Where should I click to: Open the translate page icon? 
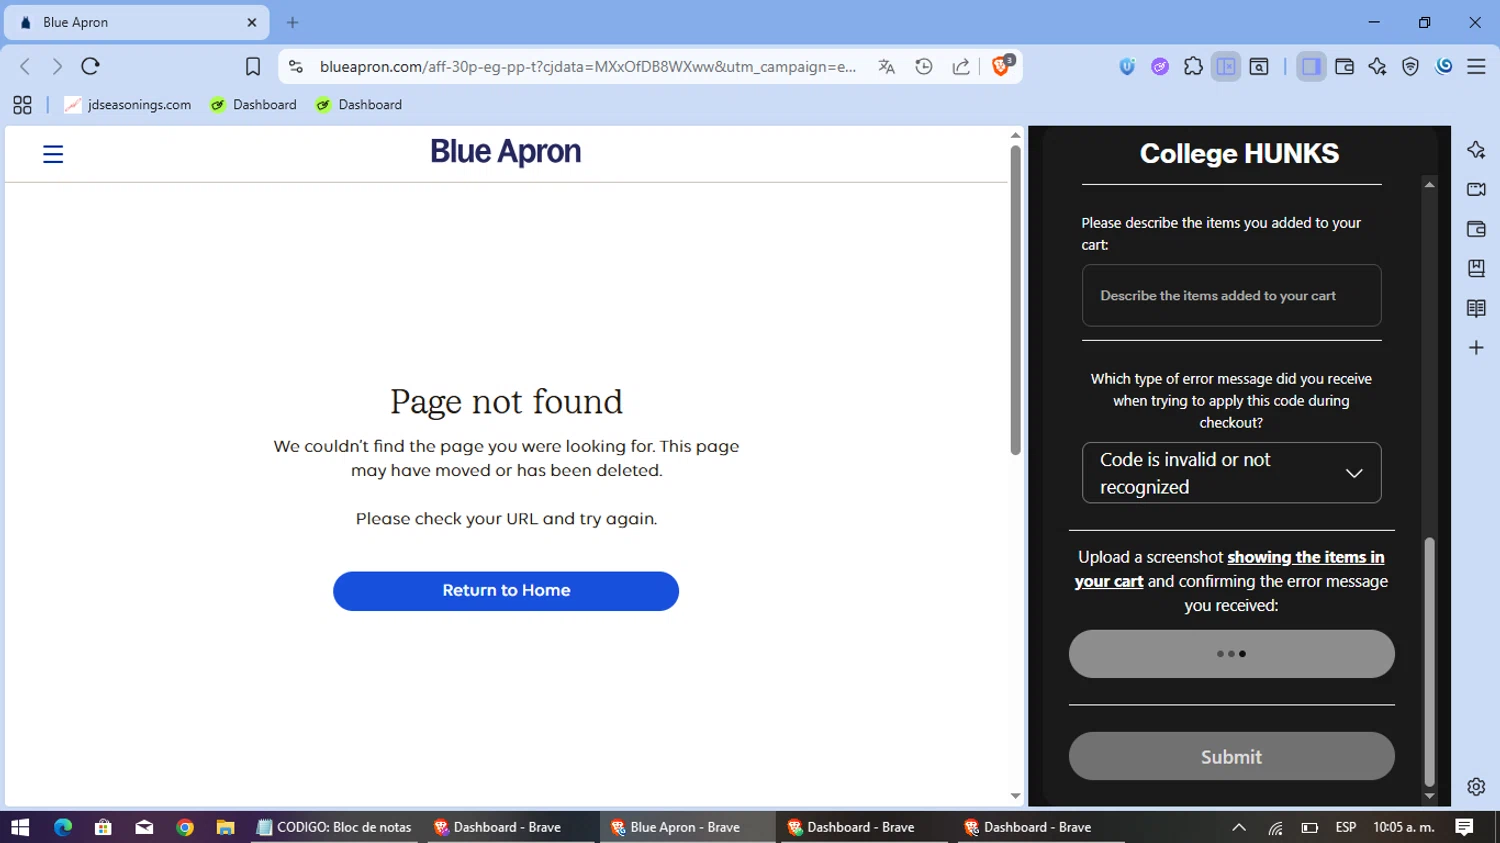coord(886,66)
